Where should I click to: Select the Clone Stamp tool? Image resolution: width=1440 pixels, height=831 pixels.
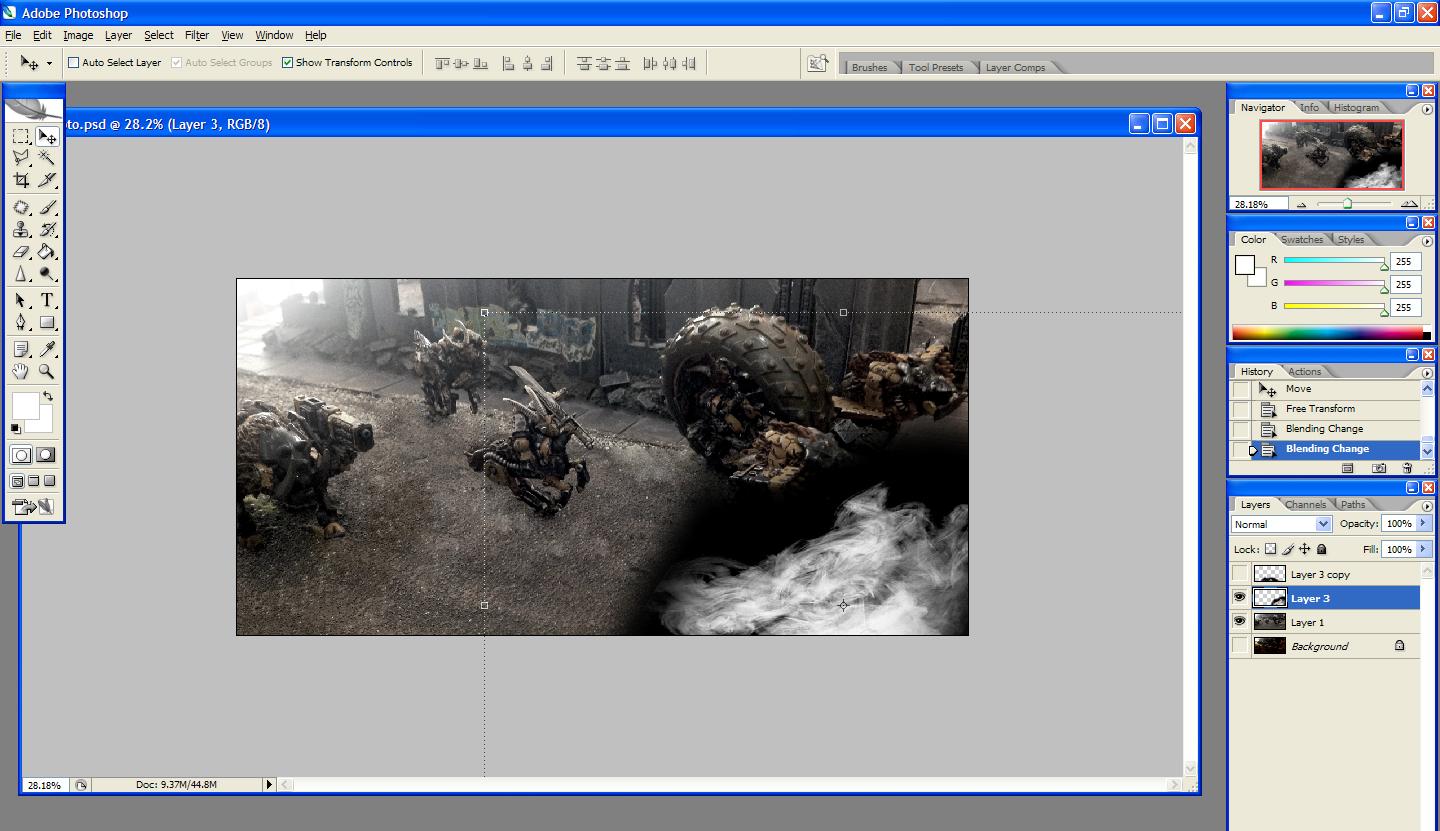point(21,230)
